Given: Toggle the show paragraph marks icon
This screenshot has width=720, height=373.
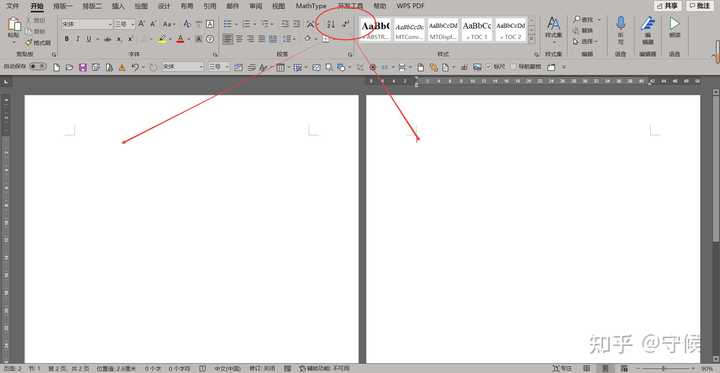Looking at the screenshot, I should [x=346, y=24].
